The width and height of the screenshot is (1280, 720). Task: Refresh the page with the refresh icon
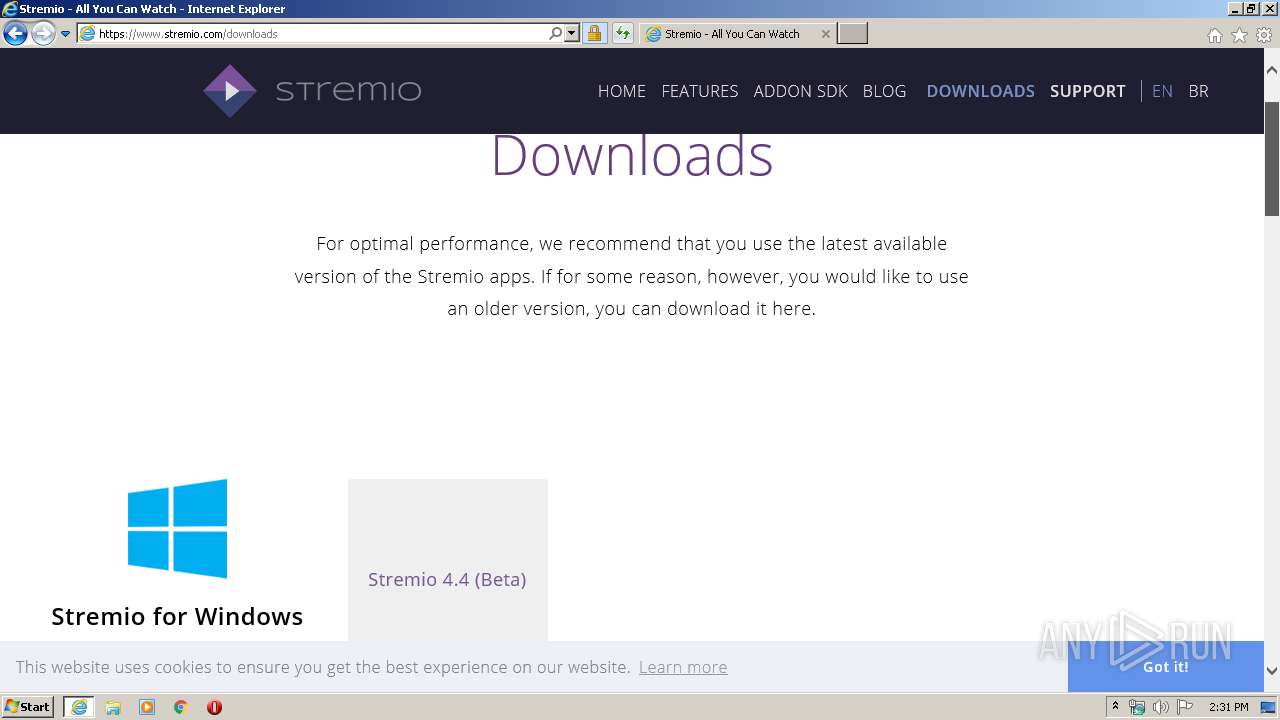623,33
